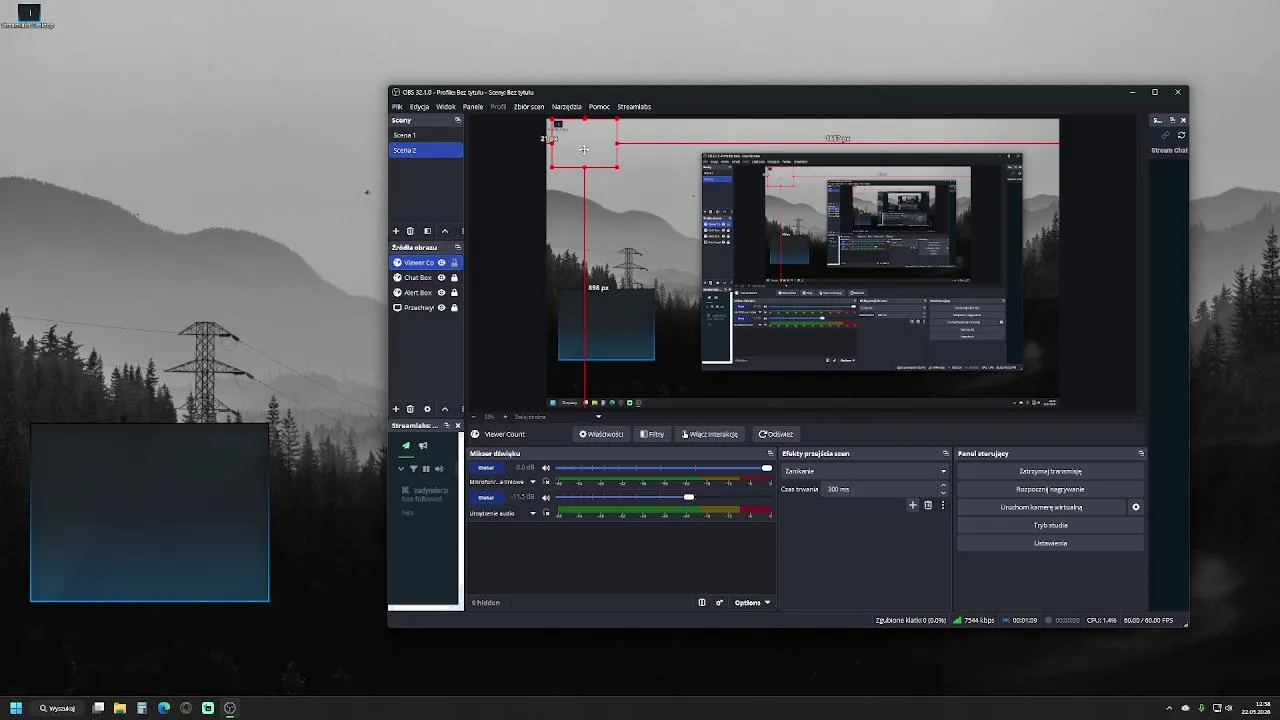Open advanced audio properties gears icon
1280x720 pixels.
(719, 603)
